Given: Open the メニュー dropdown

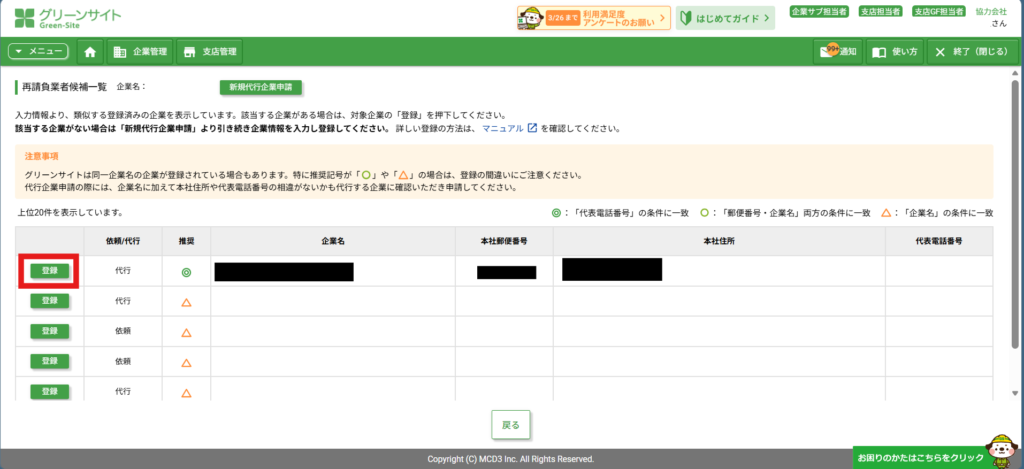Looking at the screenshot, I should [38, 52].
